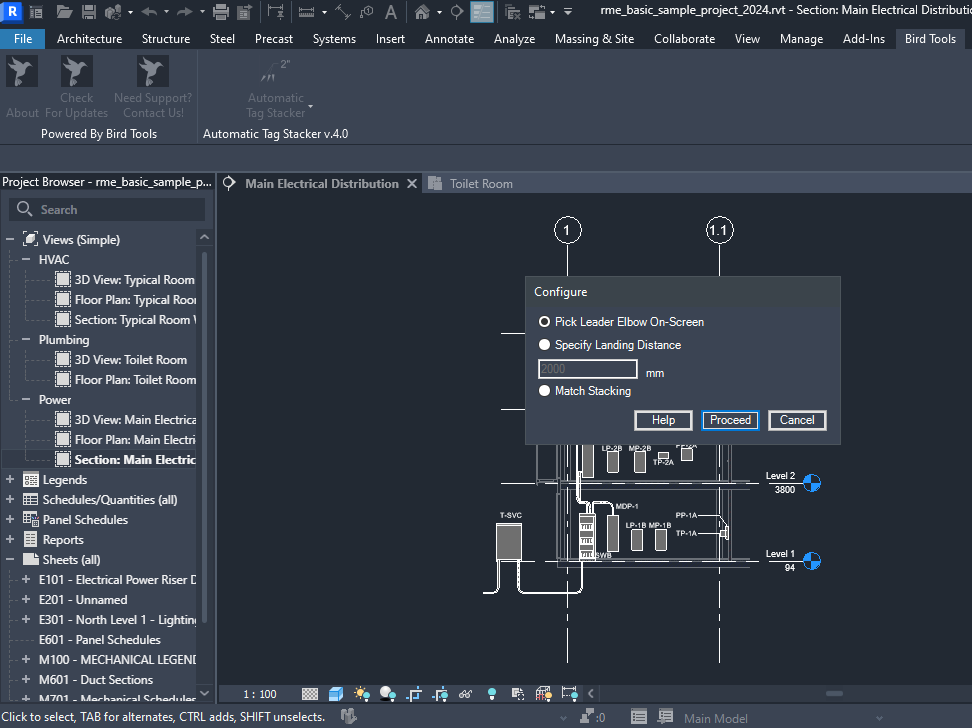Open the Annotate ribbon tab
The image size is (972, 728).
[x=449, y=39]
